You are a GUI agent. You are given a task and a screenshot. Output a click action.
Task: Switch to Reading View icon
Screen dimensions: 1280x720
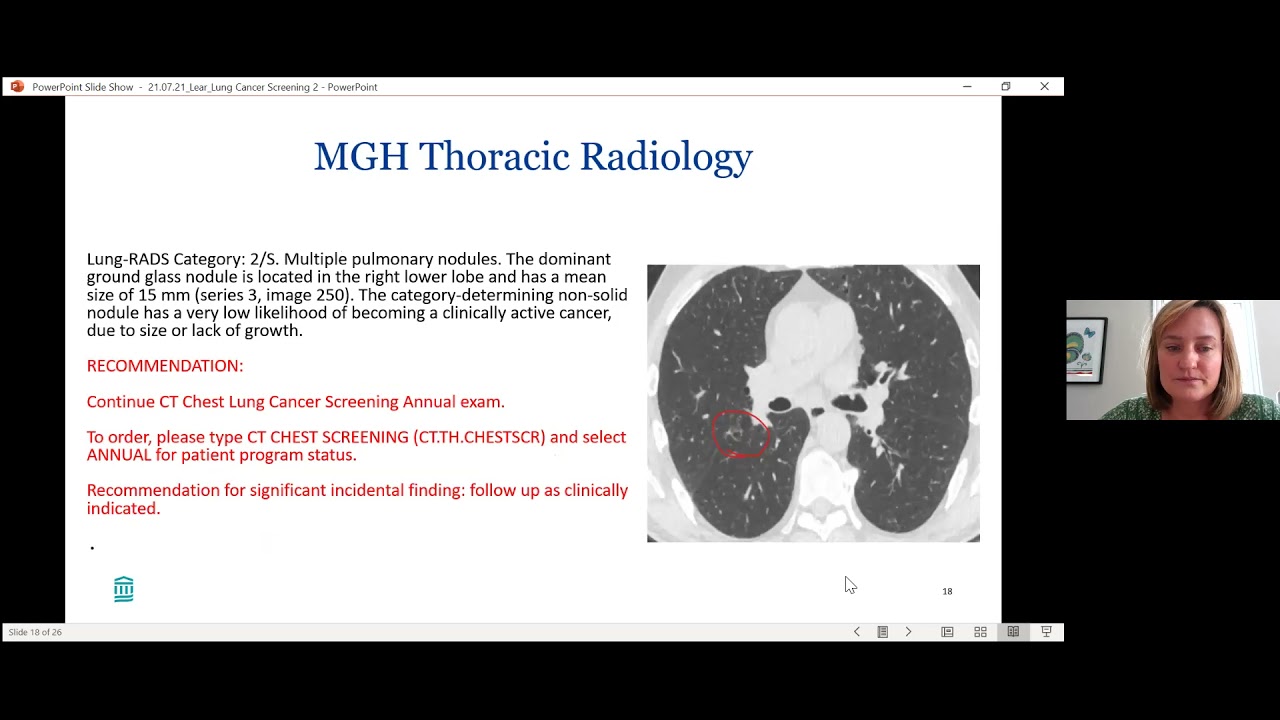coord(1013,632)
